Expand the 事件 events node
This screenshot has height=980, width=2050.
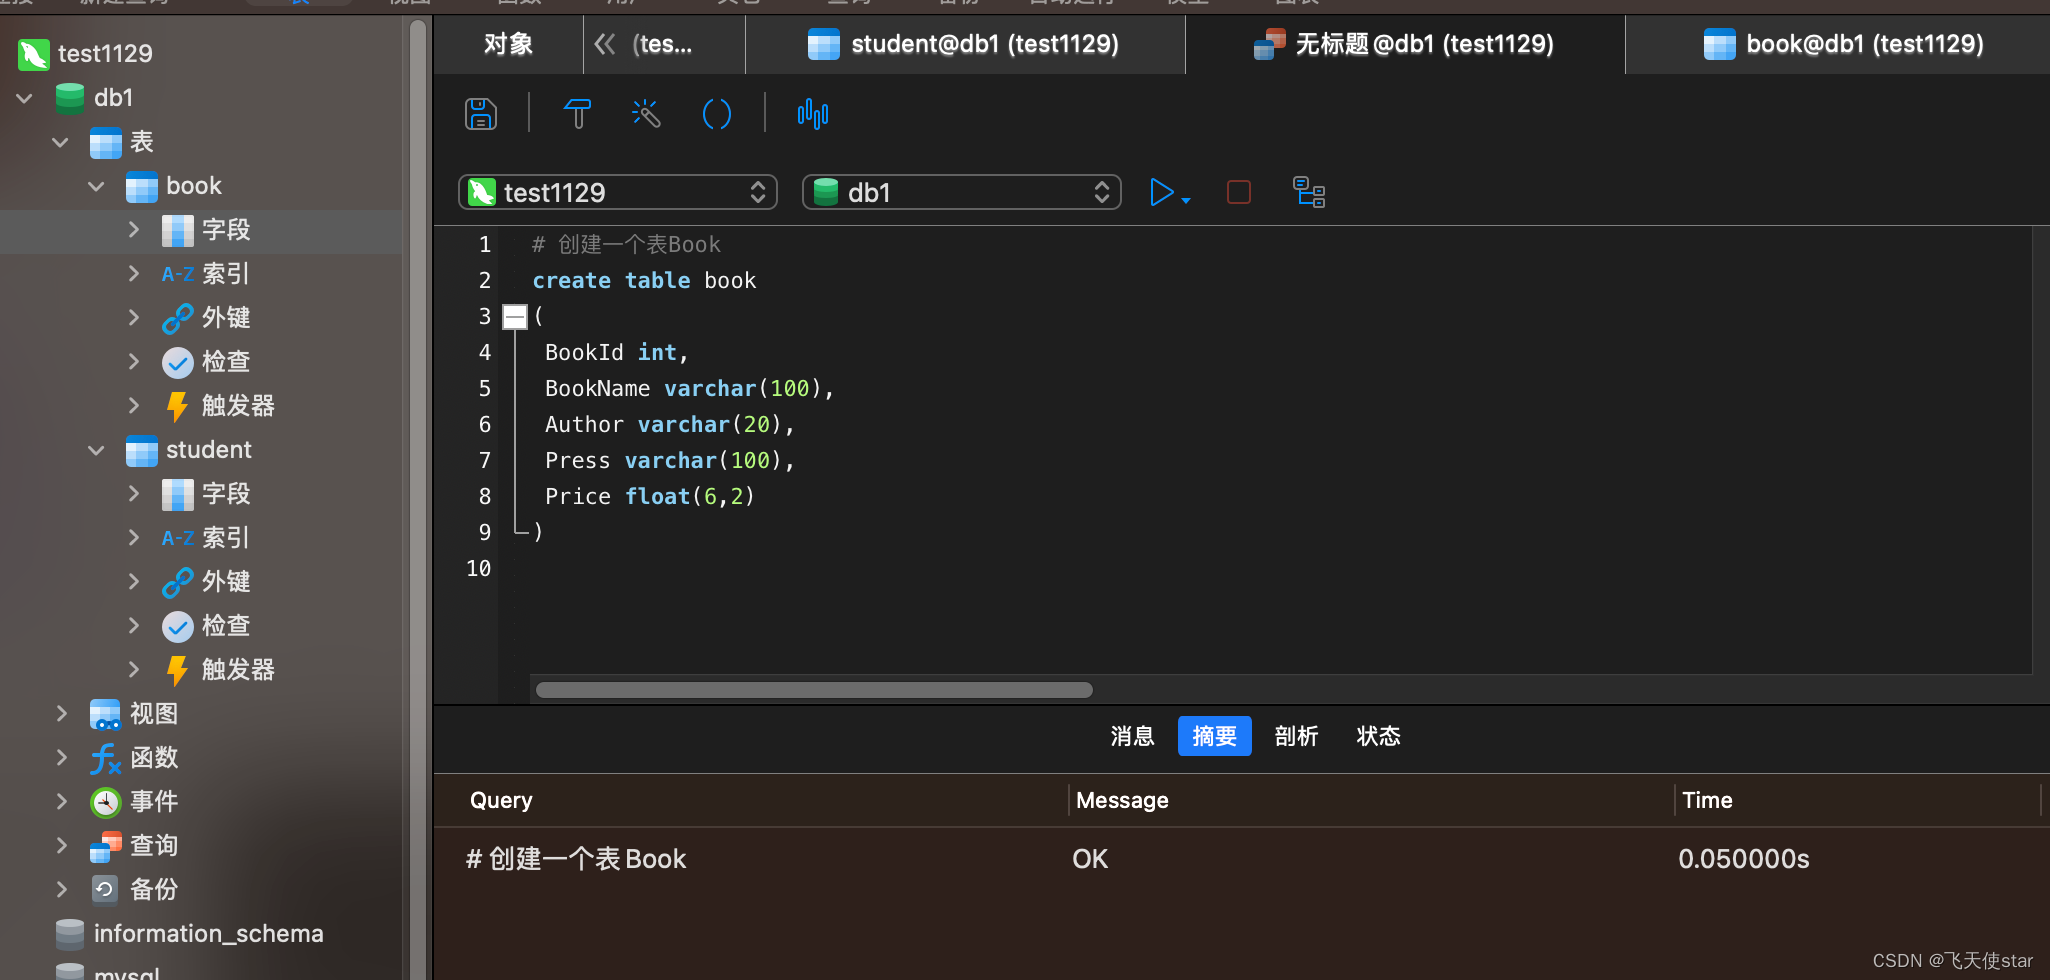[62, 802]
